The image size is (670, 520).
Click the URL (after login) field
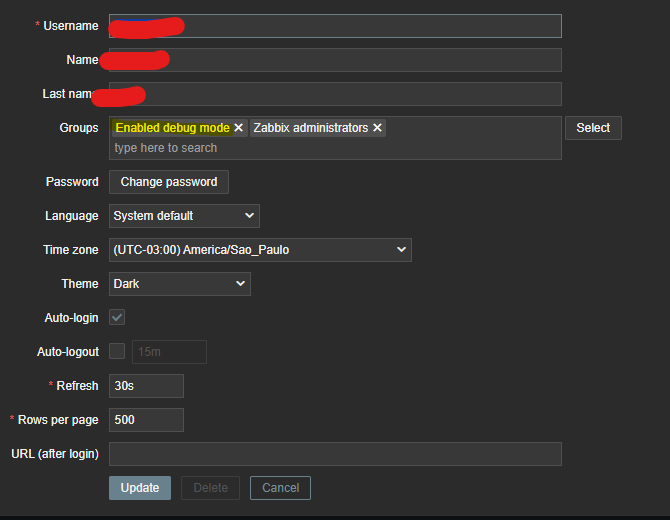pyautogui.click(x=335, y=454)
